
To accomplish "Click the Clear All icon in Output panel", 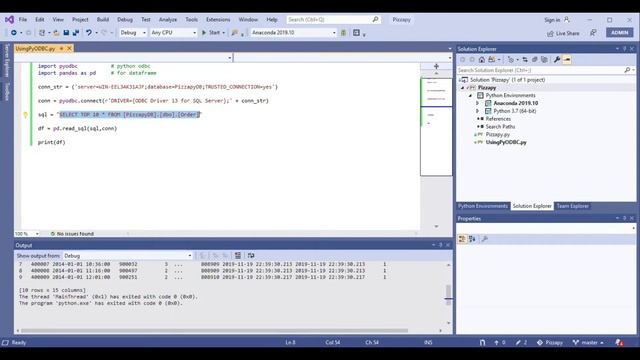I will 238,256.
